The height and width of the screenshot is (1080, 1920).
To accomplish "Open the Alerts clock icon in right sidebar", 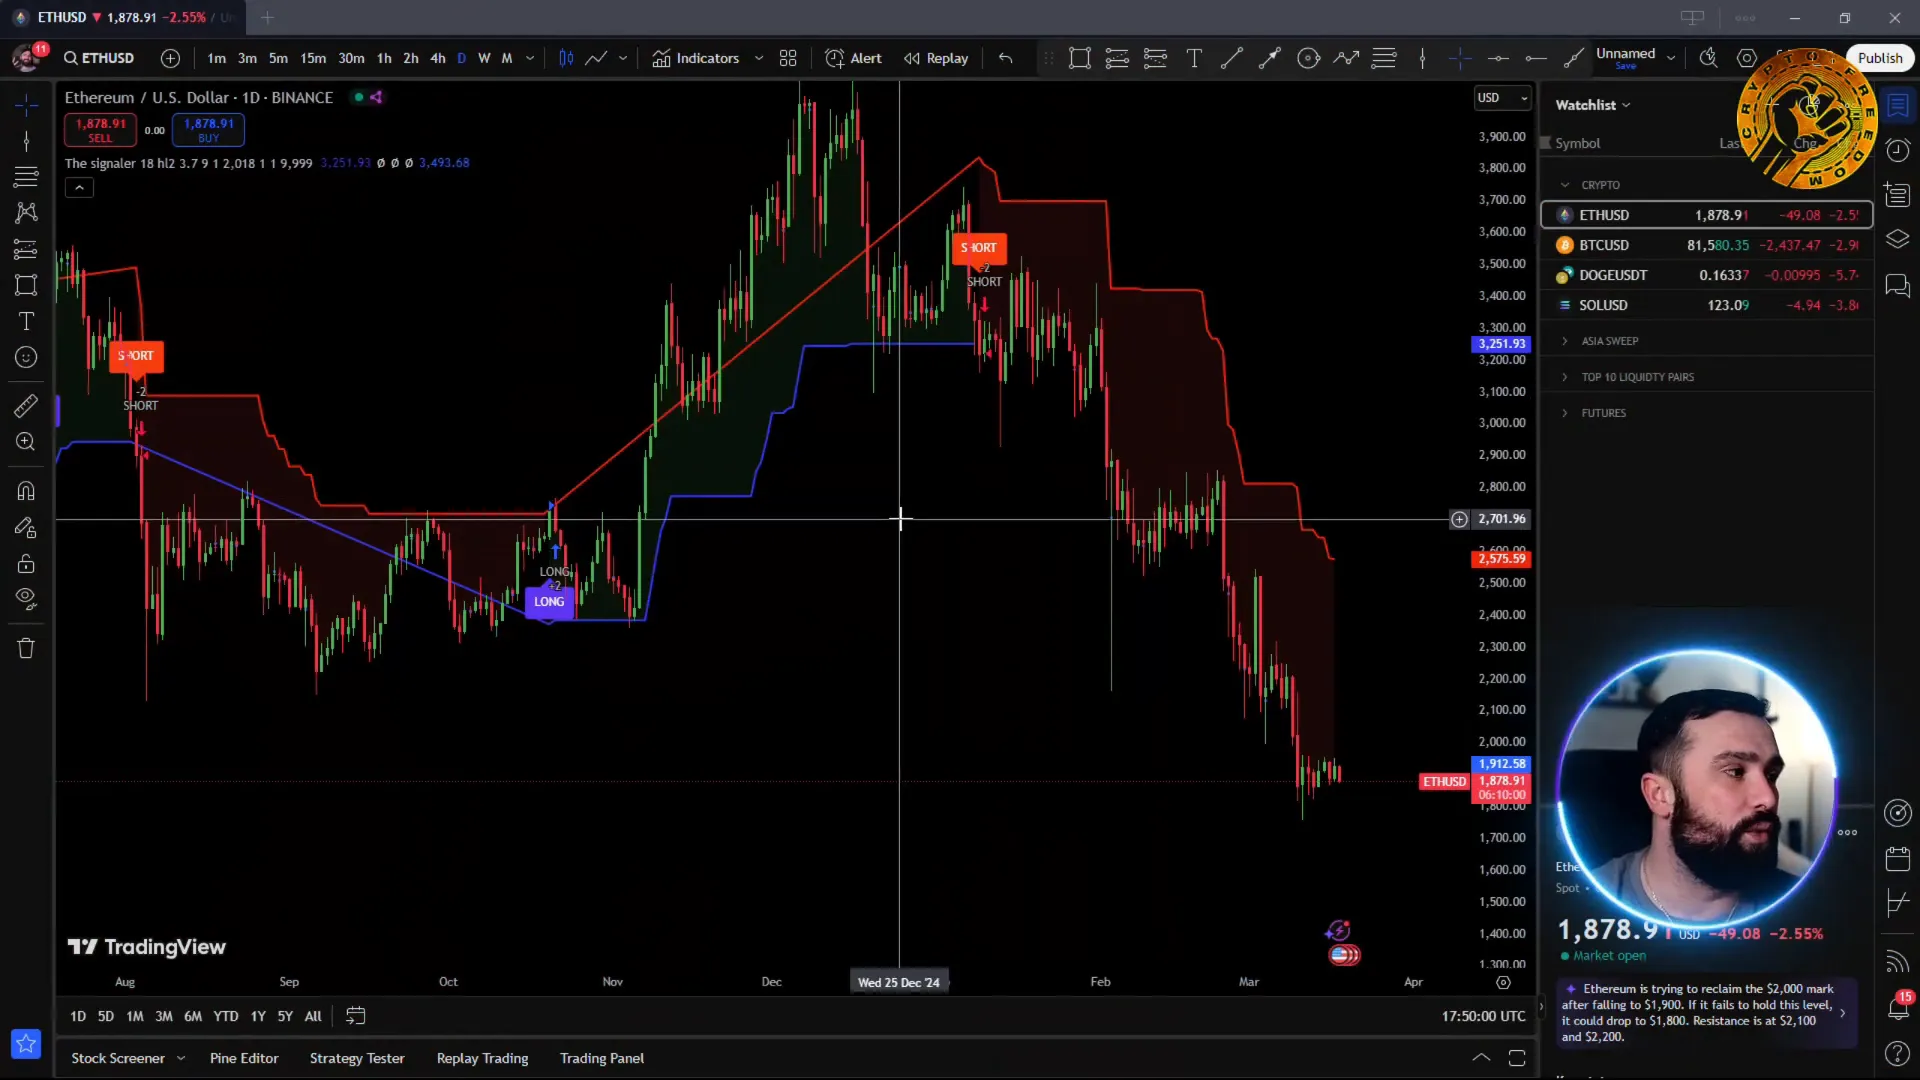I will coord(1898,150).
